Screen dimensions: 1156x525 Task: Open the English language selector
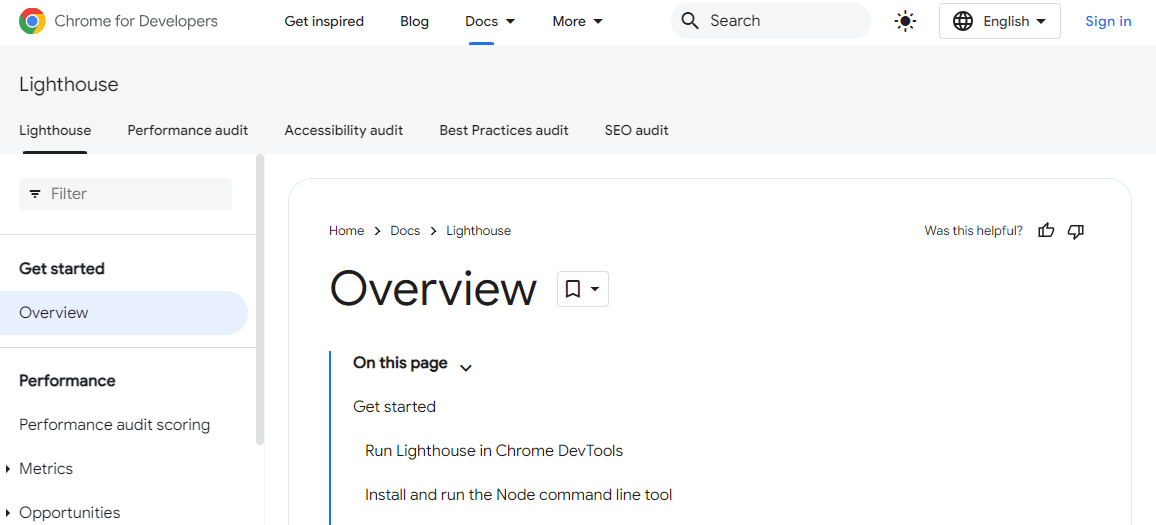(1000, 21)
